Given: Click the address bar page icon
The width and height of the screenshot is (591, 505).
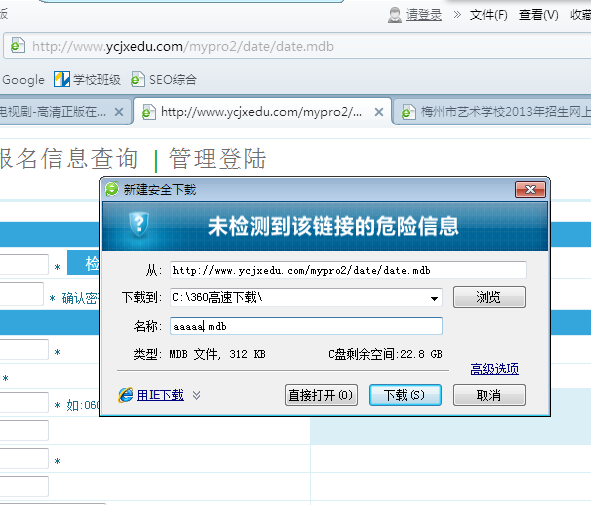Looking at the screenshot, I should (x=17, y=46).
